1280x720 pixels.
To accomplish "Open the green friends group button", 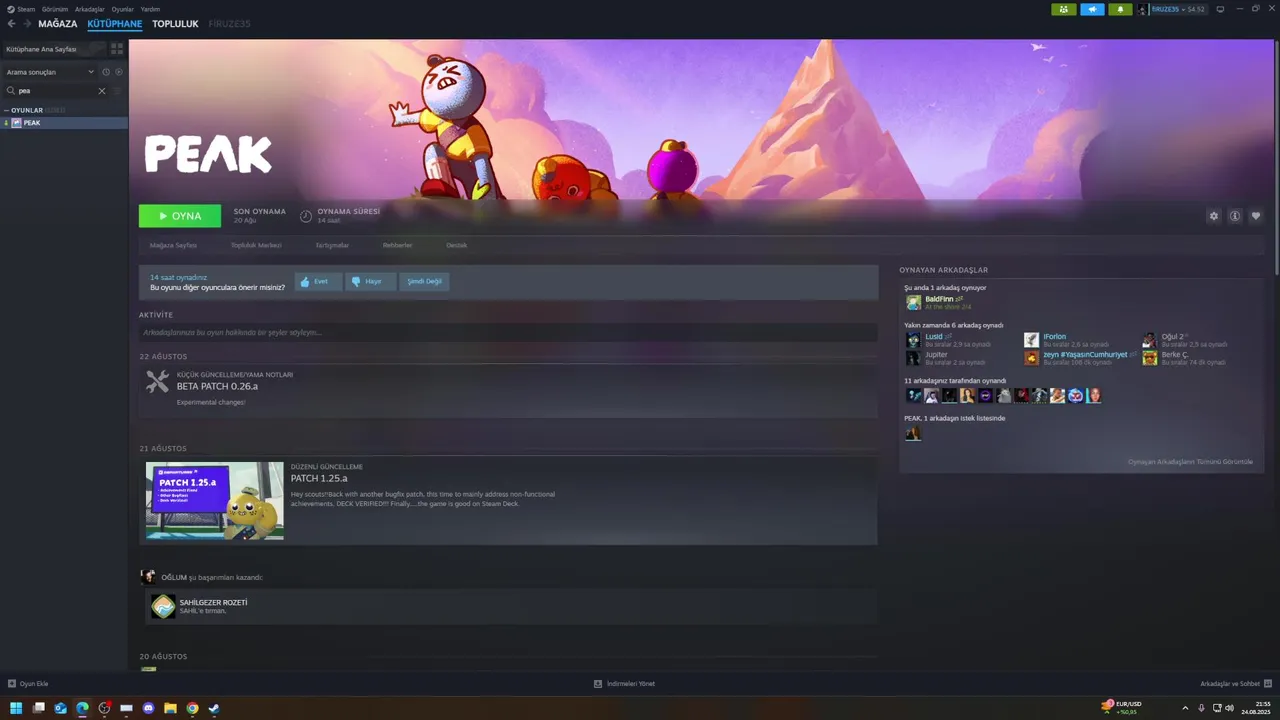I will coord(1064,9).
